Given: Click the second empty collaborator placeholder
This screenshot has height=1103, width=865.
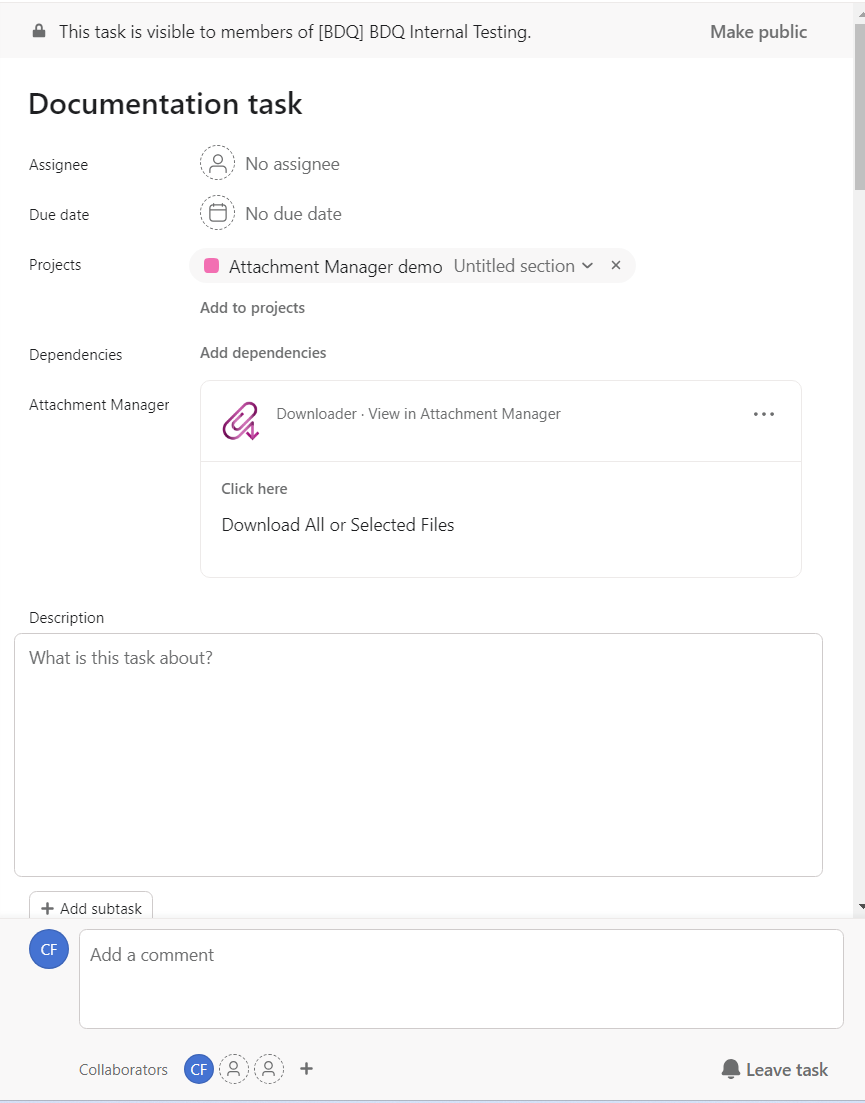Looking at the screenshot, I should point(269,1069).
